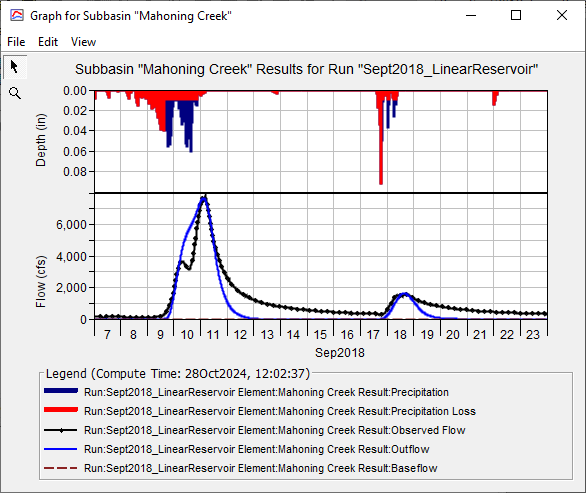586x493 pixels.
Task: Click the Depth (in) axis label
Action: coord(40,140)
